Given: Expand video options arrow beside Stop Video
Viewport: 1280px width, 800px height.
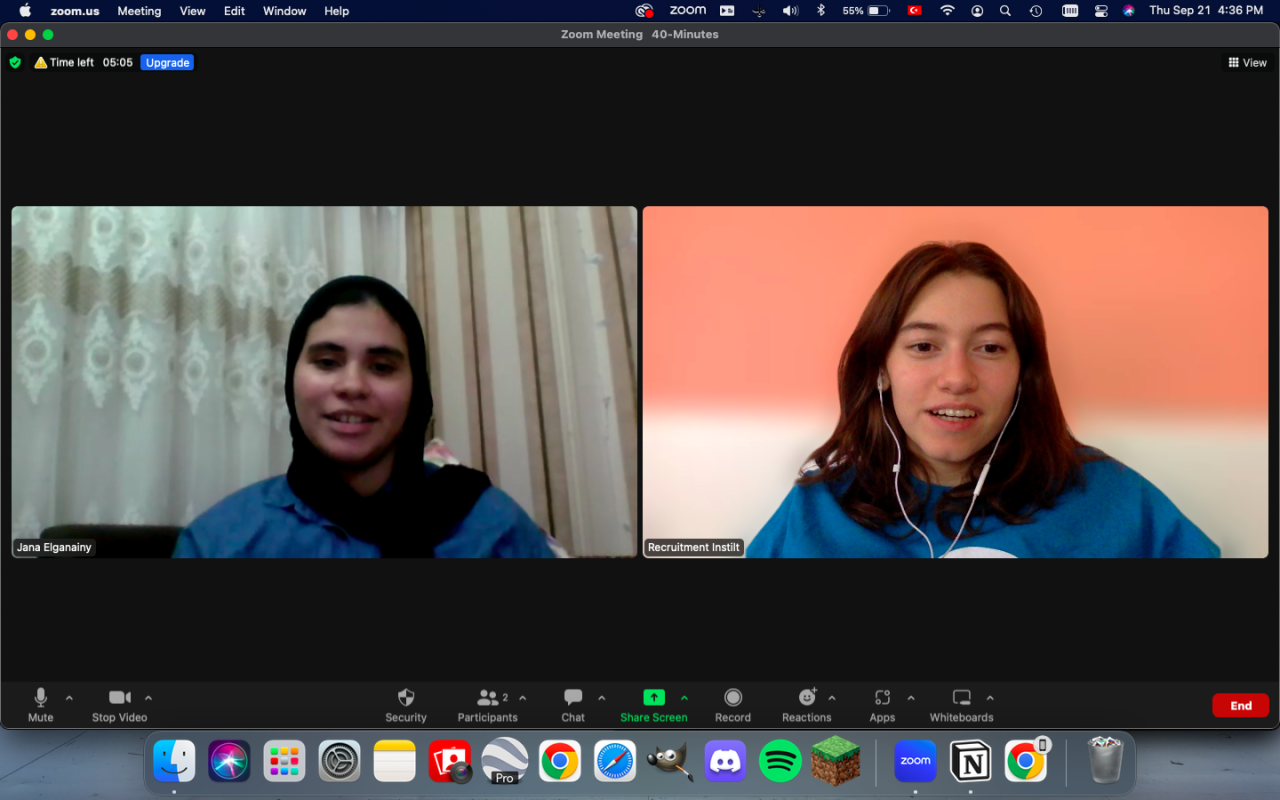Looking at the screenshot, I should (148, 698).
